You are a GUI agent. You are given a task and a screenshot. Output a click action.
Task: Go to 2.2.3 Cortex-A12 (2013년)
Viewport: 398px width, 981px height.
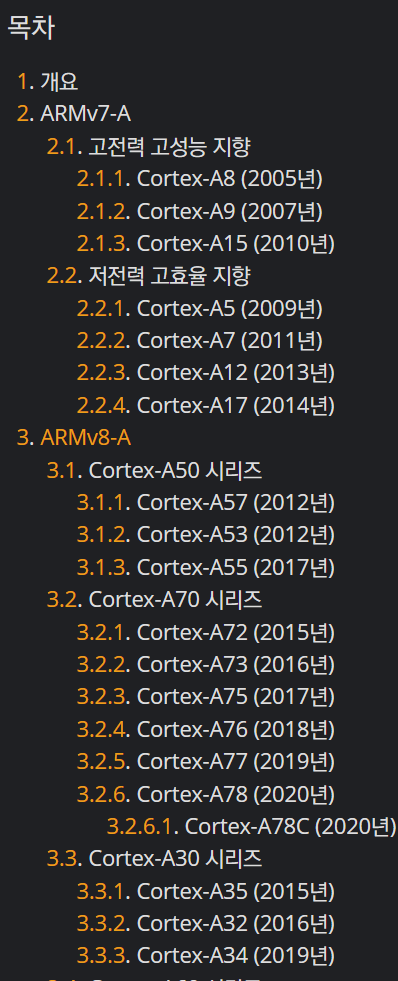206,374
